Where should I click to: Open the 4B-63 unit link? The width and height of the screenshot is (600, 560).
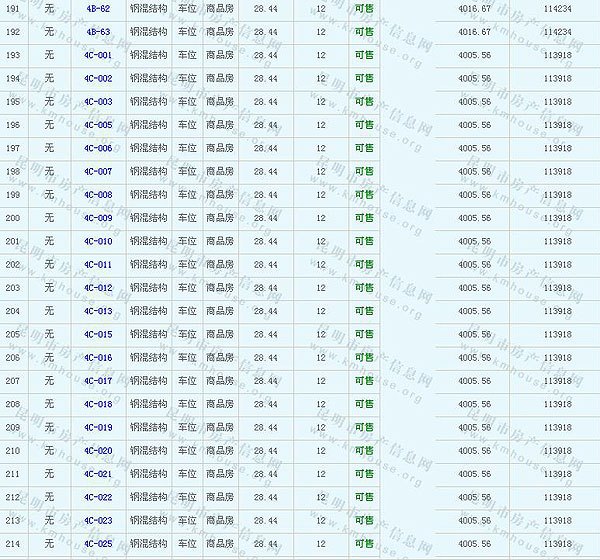[98, 31]
